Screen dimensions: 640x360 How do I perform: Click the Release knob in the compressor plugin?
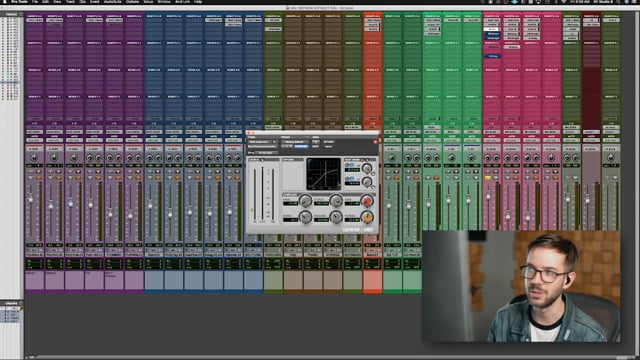pos(336,217)
